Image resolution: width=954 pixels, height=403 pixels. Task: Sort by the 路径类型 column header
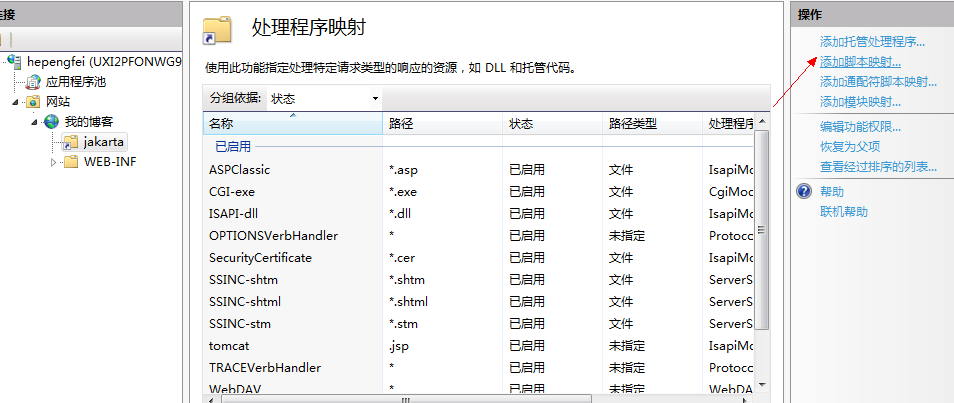click(x=650, y=124)
